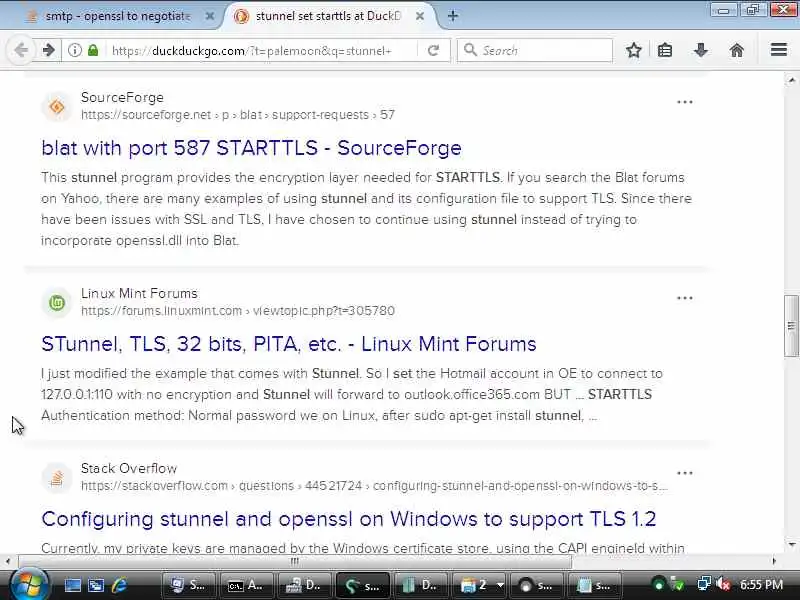Click the sourceforge.net support-requests URL breadcrumb
Viewport: 800px width, 600px height.
pos(238,115)
